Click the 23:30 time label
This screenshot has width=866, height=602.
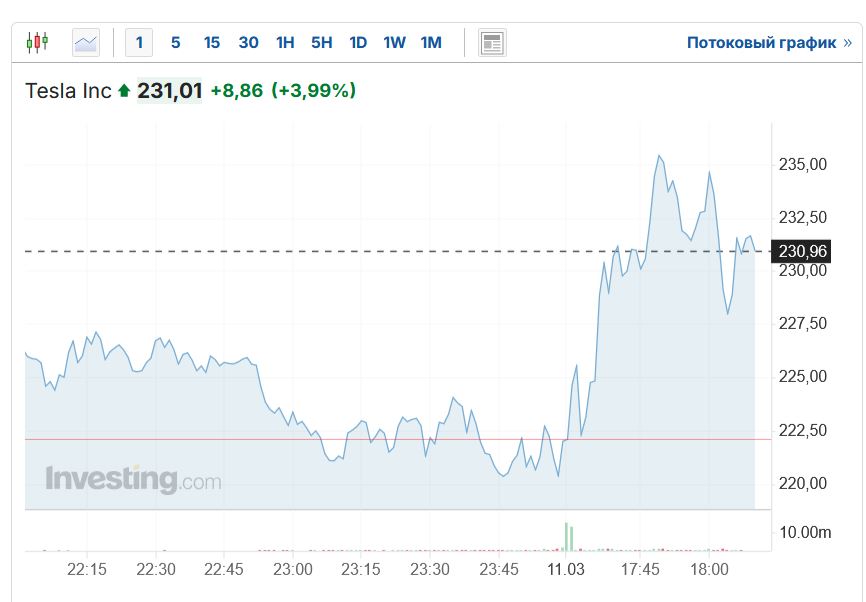point(430,569)
